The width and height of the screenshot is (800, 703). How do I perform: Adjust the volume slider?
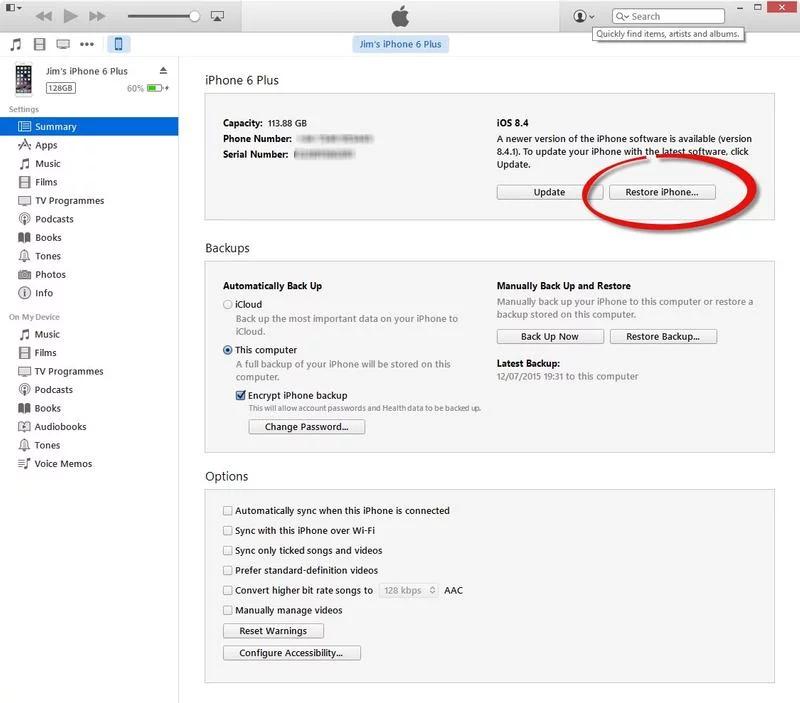click(x=163, y=16)
